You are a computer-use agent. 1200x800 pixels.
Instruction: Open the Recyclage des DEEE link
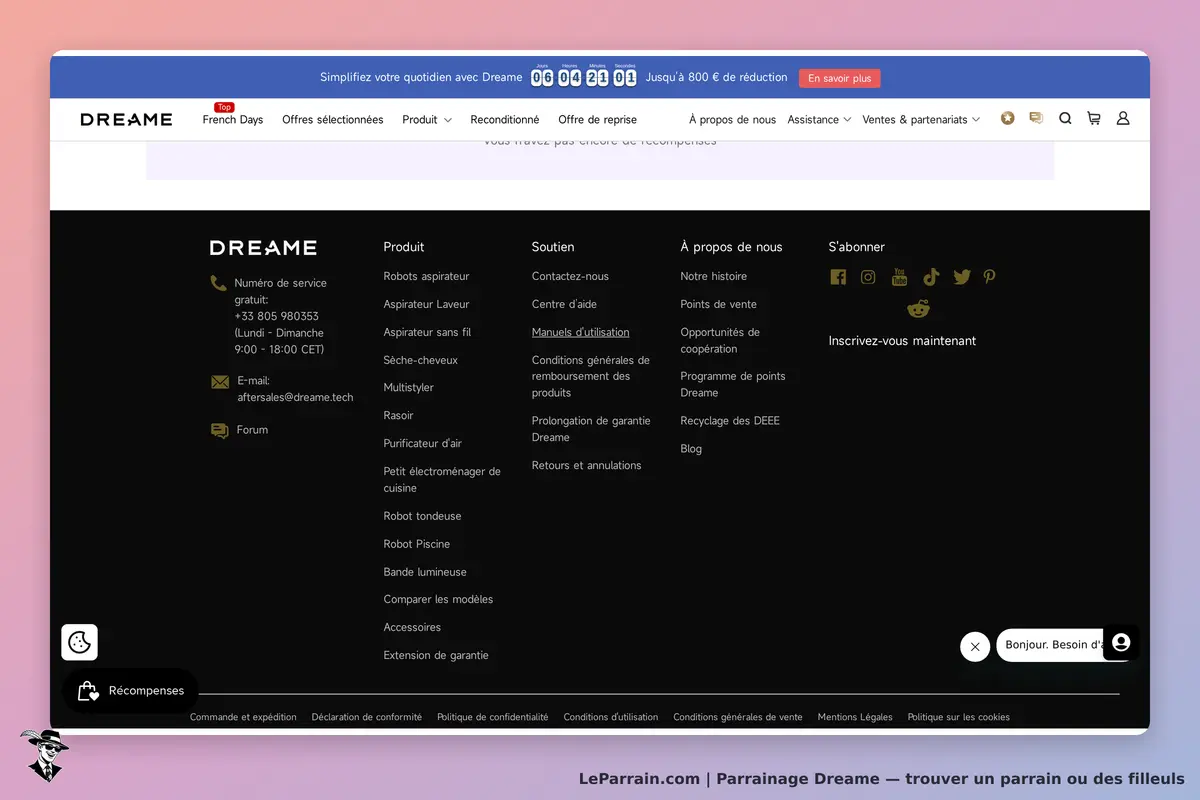[x=730, y=421]
